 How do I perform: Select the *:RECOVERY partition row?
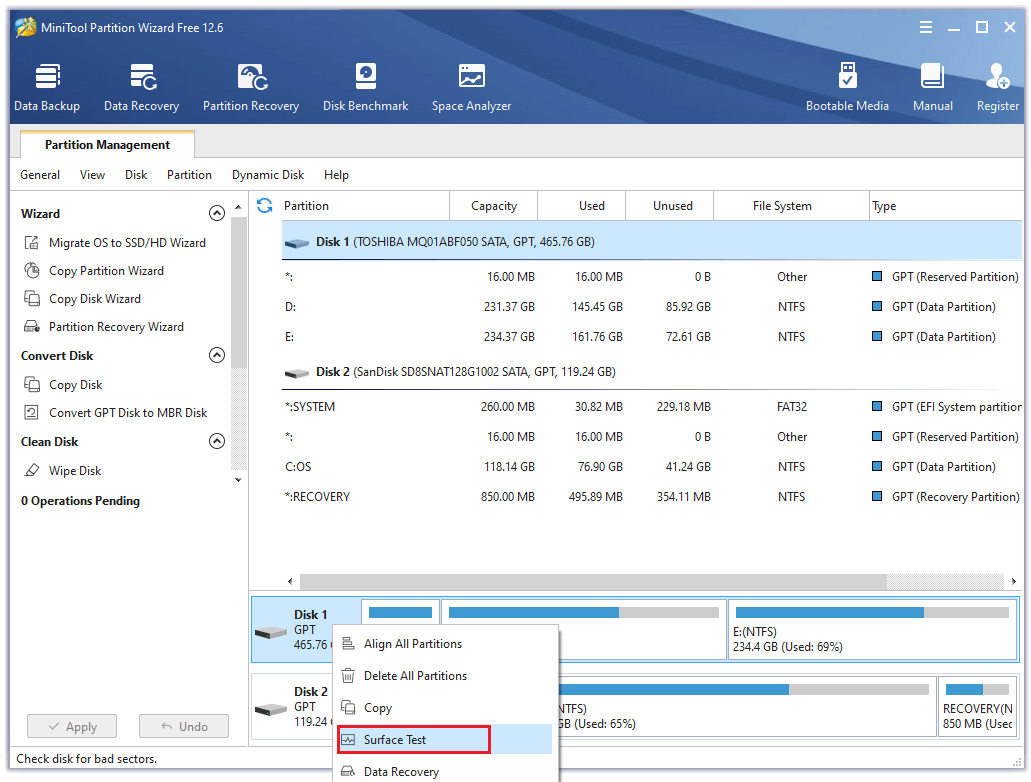[x=652, y=497]
